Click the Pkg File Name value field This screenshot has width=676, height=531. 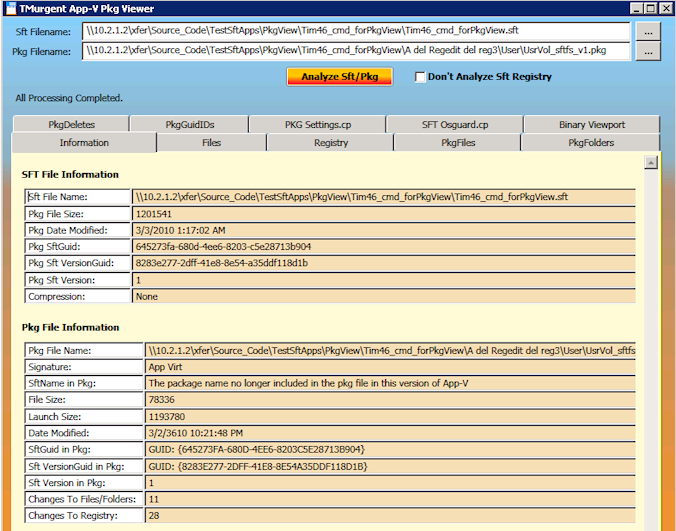390,350
